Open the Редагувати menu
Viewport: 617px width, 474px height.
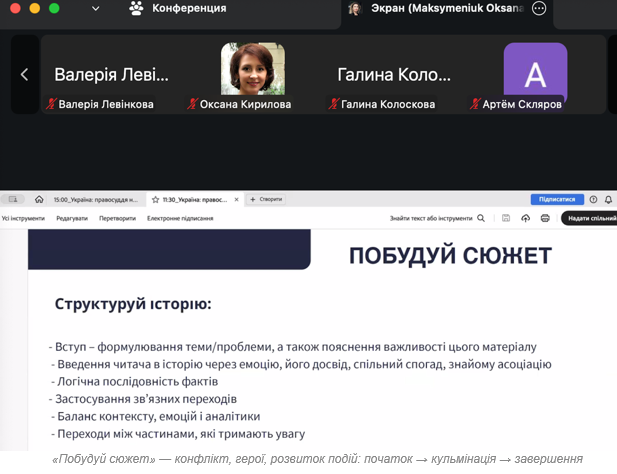point(72,218)
